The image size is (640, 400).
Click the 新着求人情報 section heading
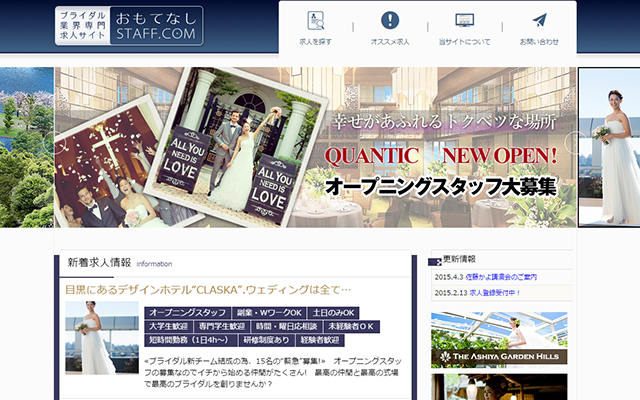coord(99,262)
